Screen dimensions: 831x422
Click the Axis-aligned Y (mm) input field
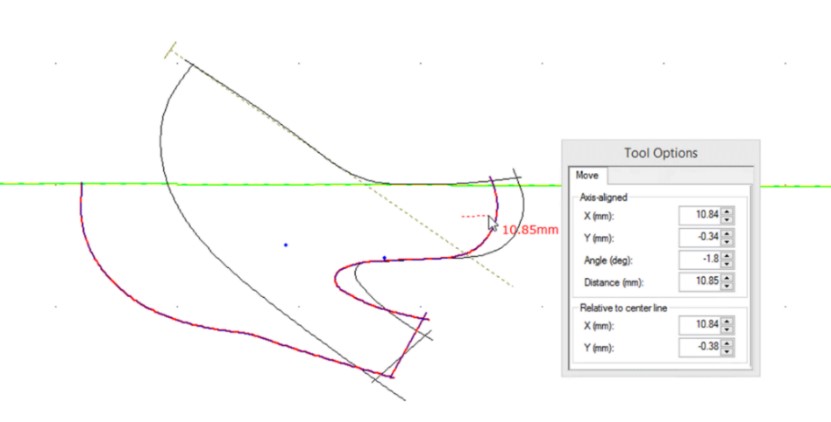click(x=700, y=237)
